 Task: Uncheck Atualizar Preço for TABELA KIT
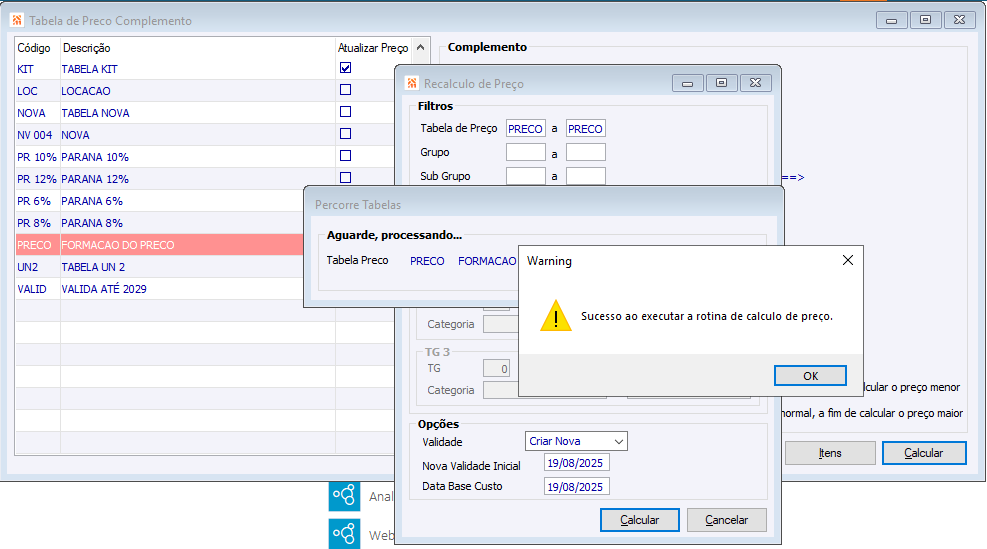[x=345, y=68]
